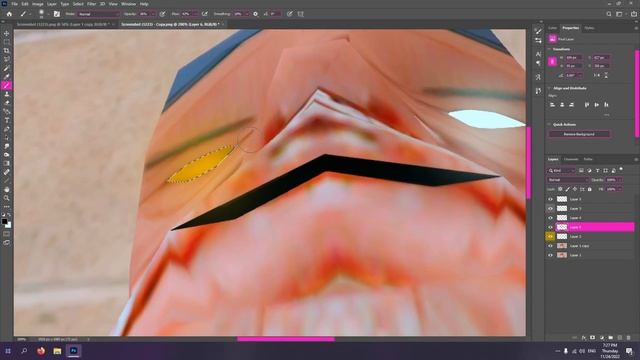Select the Rectangular Marquee tool
Image resolution: width=640 pixels, height=360 pixels.
(x=7, y=42)
